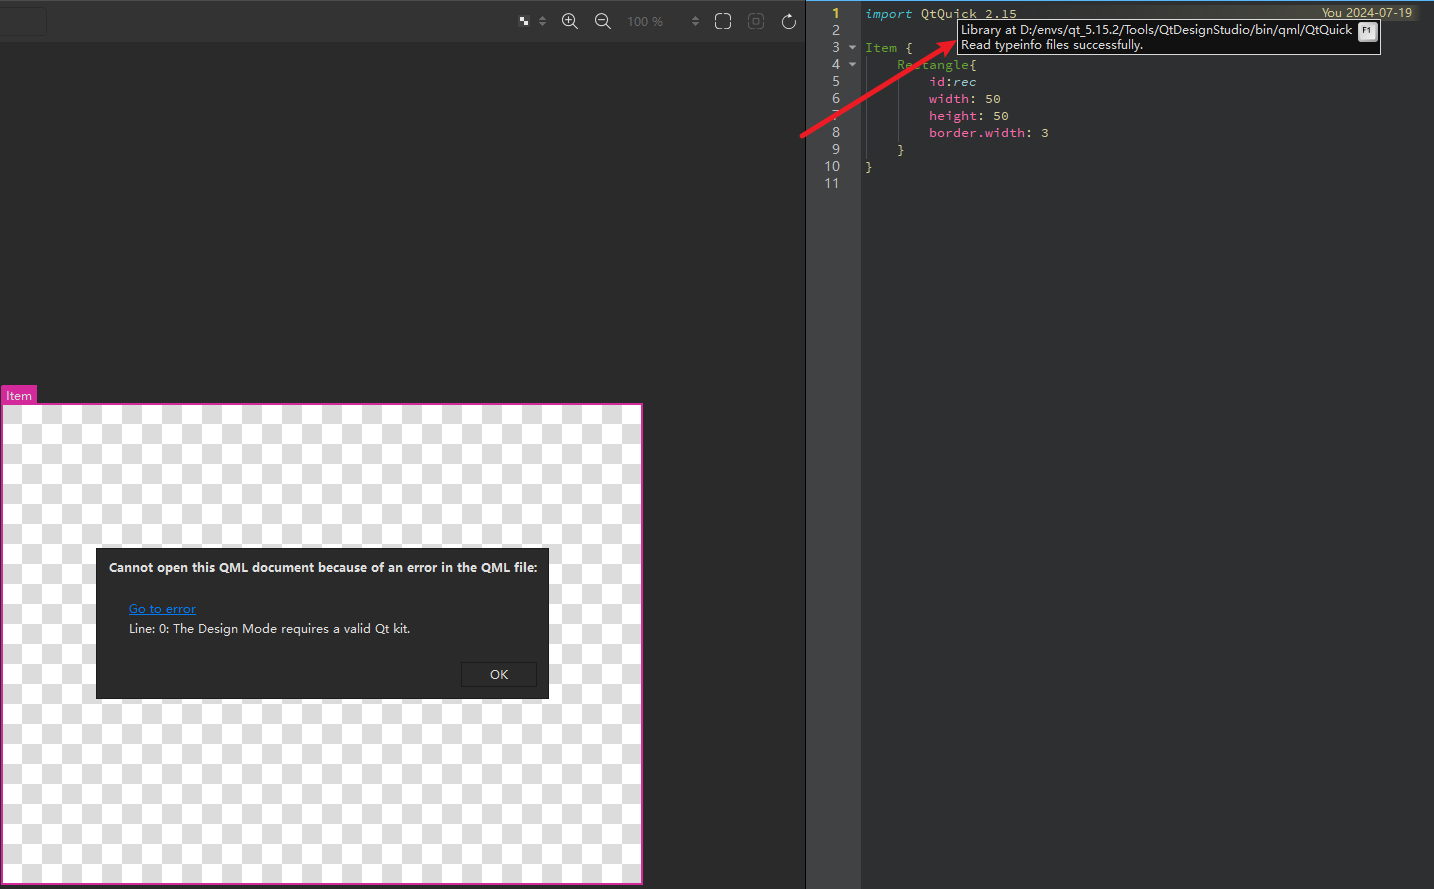The height and width of the screenshot is (889, 1434).
Task: Click the zoom in magnifier icon
Action: click(x=570, y=21)
